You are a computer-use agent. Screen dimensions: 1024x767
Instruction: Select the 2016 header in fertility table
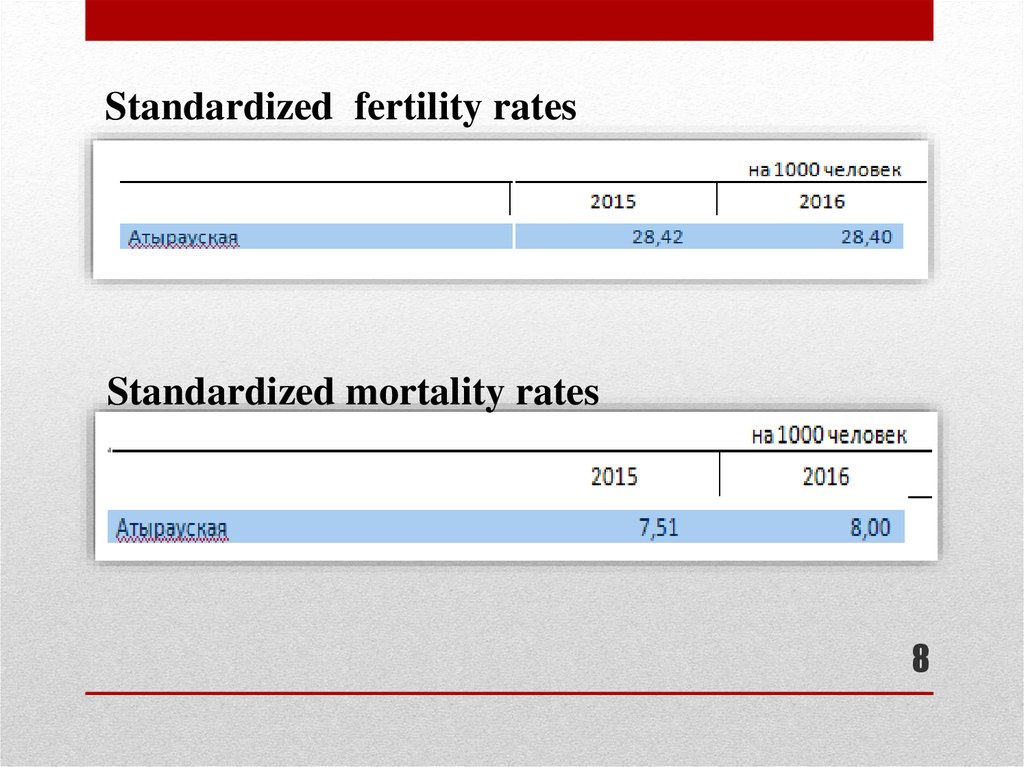(821, 201)
